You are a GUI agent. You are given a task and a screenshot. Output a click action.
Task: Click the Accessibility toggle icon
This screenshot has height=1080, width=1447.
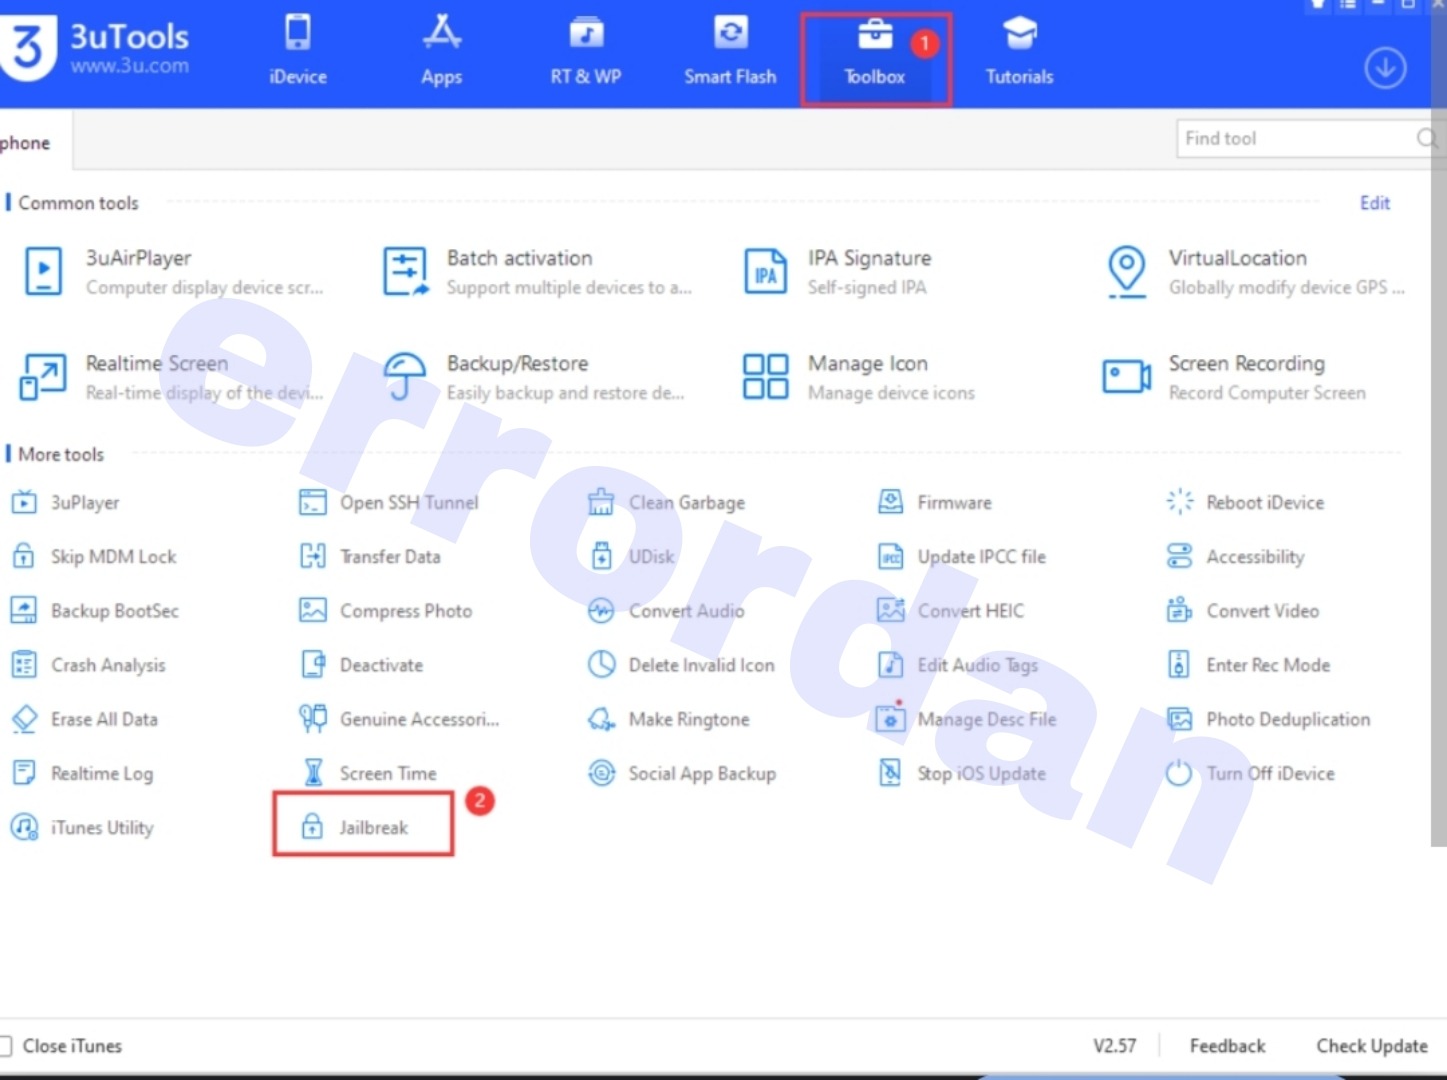click(x=1180, y=556)
